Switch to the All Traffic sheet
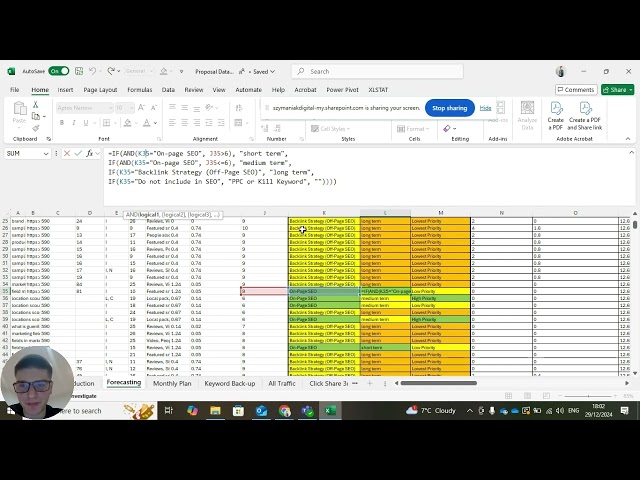The height and width of the screenshot is (480, 640). click(282, 384)
